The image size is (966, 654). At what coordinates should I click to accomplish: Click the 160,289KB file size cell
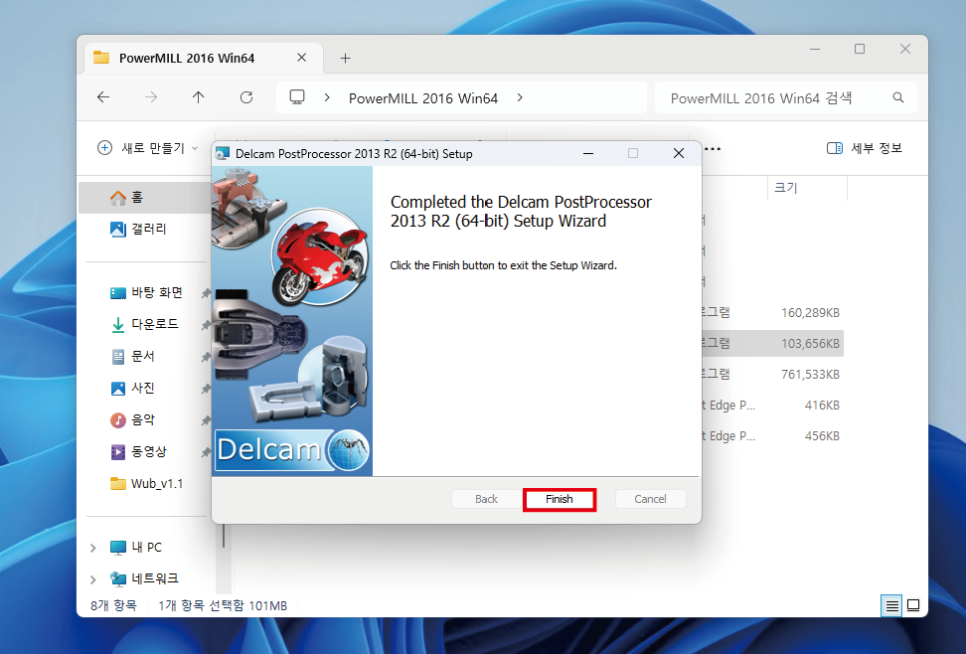[811, 313]
